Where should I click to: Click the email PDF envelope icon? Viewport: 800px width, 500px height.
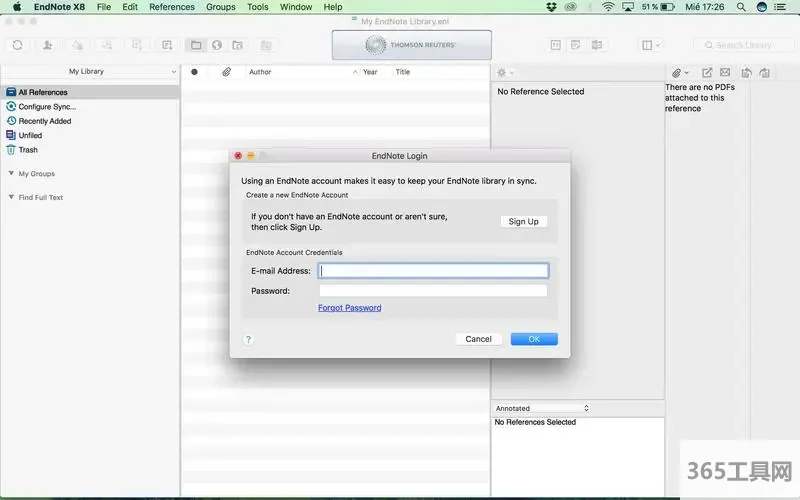pyautogui.click(x=725, y=73)
